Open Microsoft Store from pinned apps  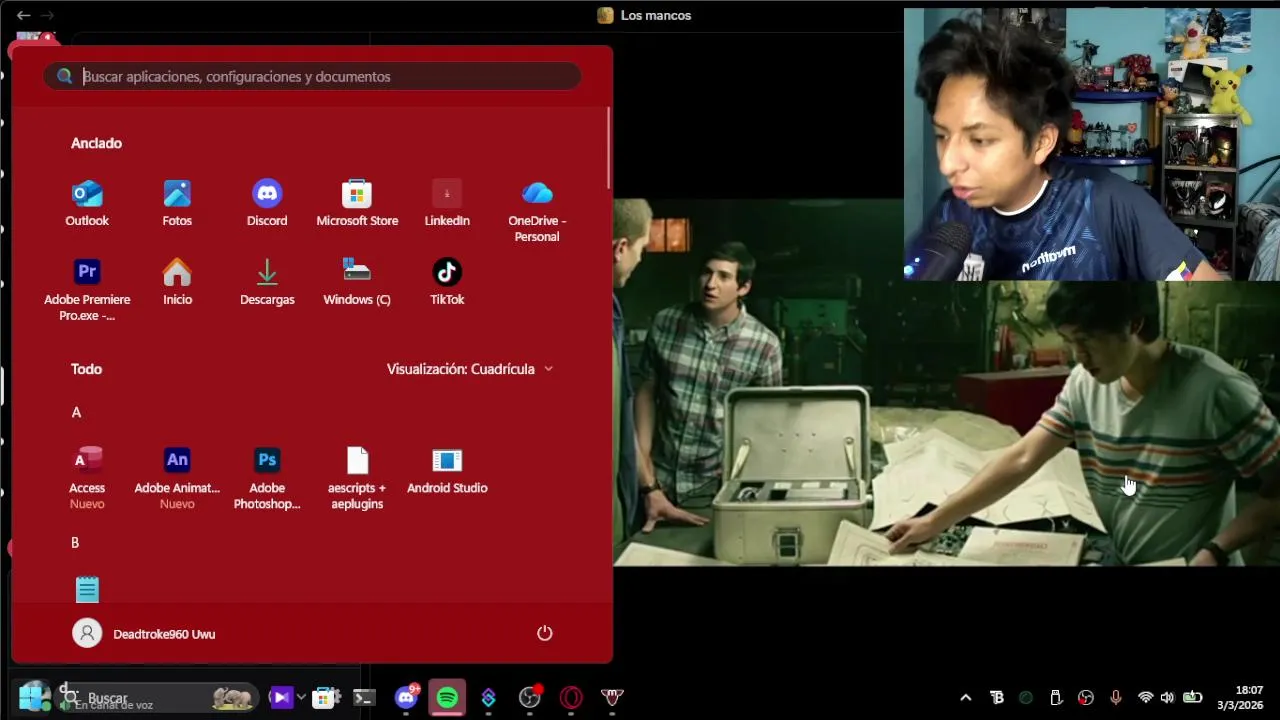point(357,204)
